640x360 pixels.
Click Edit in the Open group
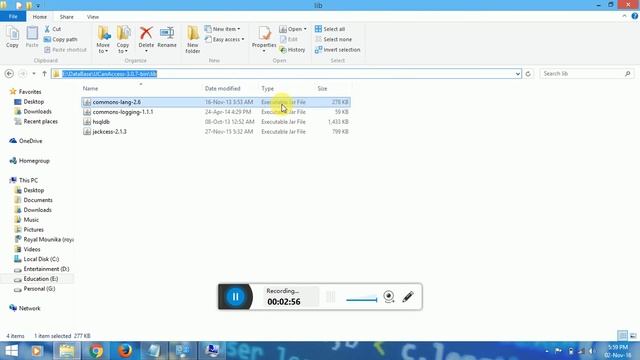point(289,39)
